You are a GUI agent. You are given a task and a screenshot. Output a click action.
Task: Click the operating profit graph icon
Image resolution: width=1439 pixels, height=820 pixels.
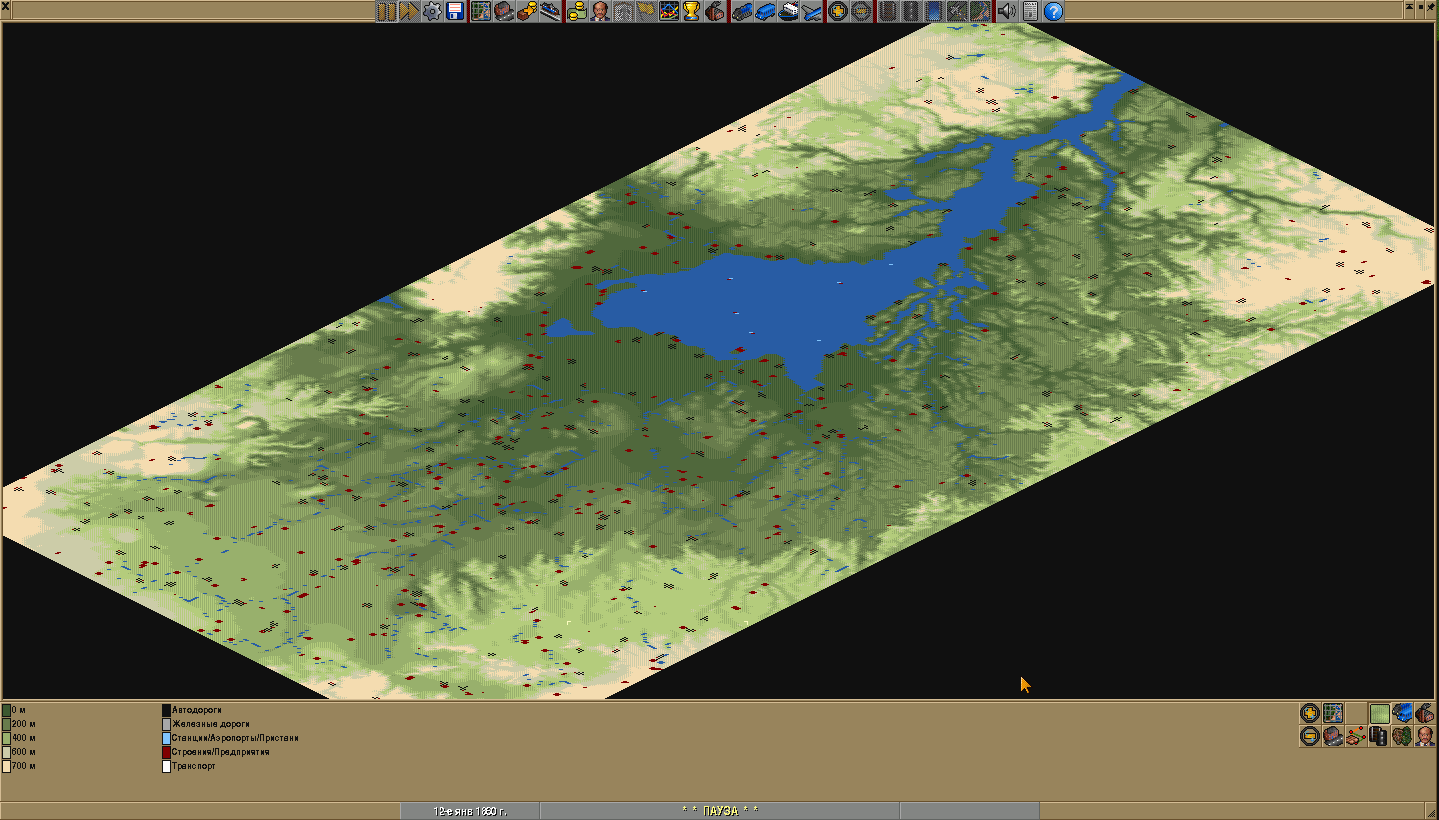[x=668, y=11]
